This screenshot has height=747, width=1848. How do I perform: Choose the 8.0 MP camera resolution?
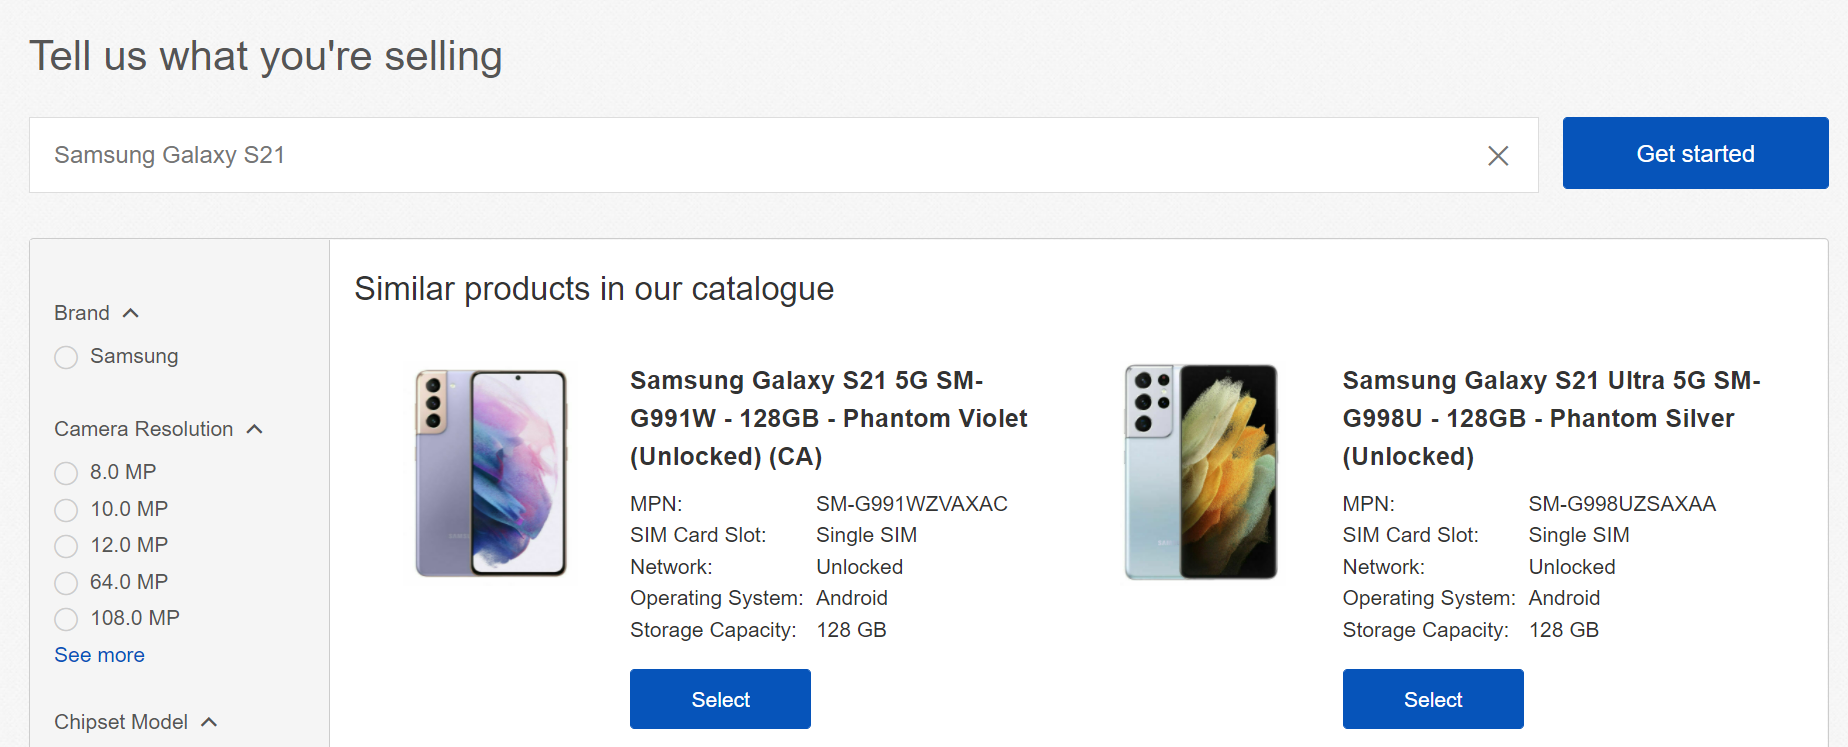tap(66, 473)
